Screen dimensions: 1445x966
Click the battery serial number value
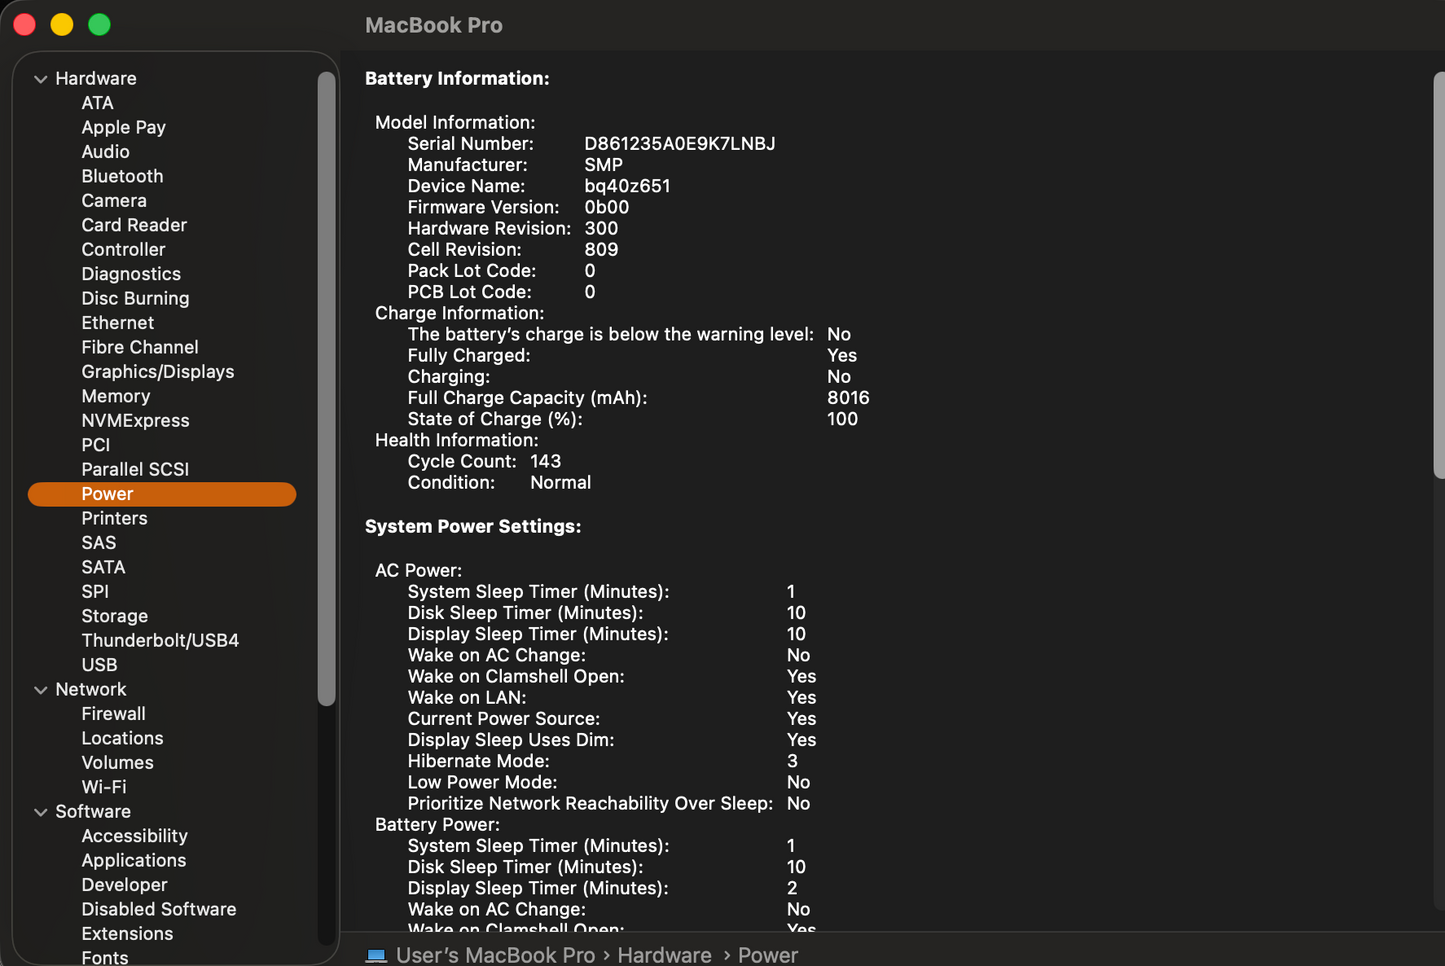pos(679,144)
